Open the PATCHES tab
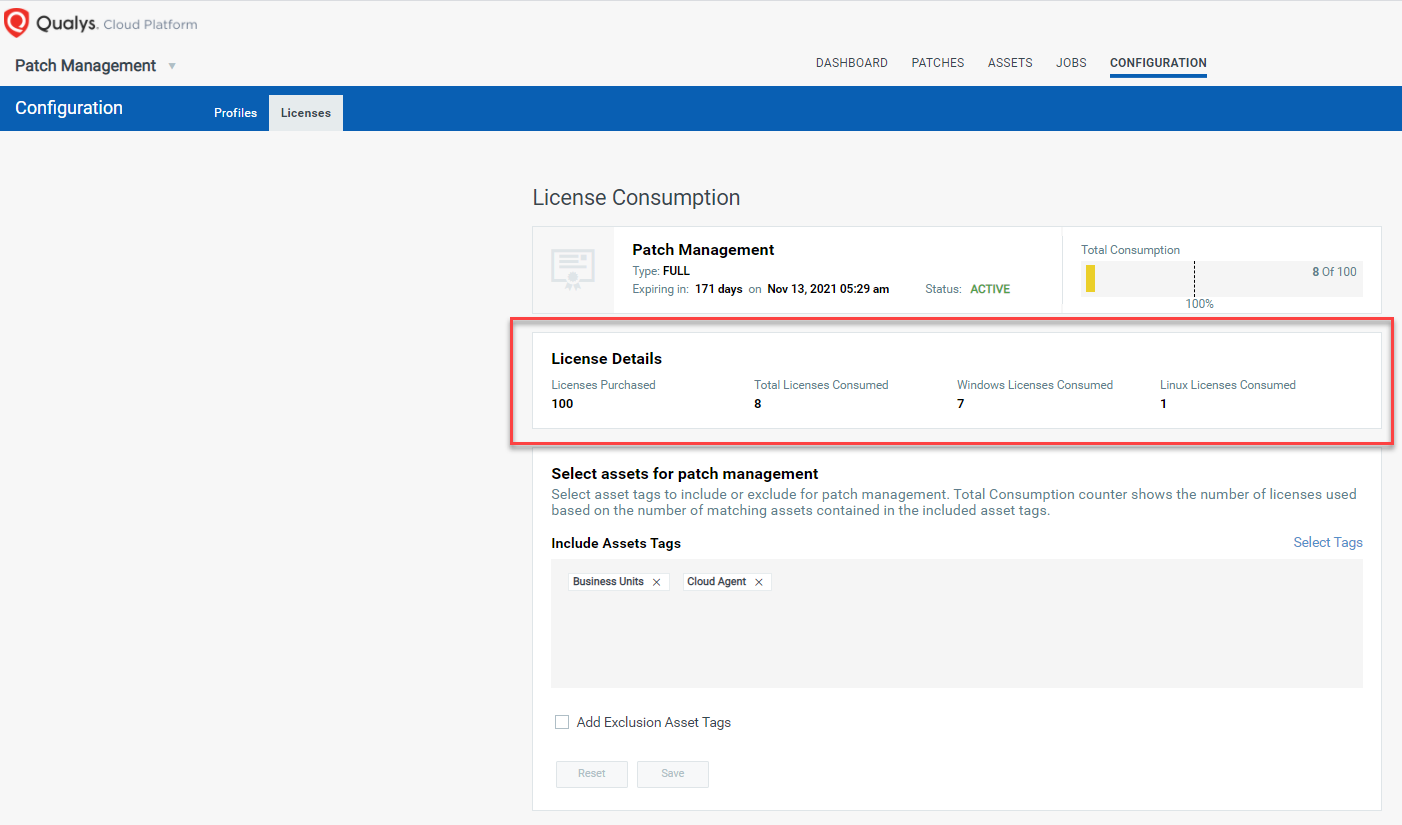The image size is (1402, 825). pos(937,63)
